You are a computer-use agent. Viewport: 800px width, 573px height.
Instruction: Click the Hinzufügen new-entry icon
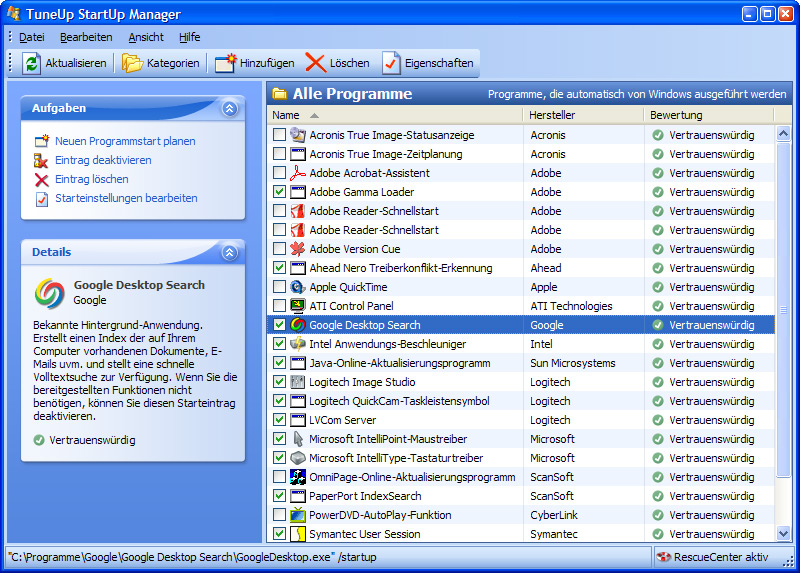pyautogui.click(x=226, y=63)
